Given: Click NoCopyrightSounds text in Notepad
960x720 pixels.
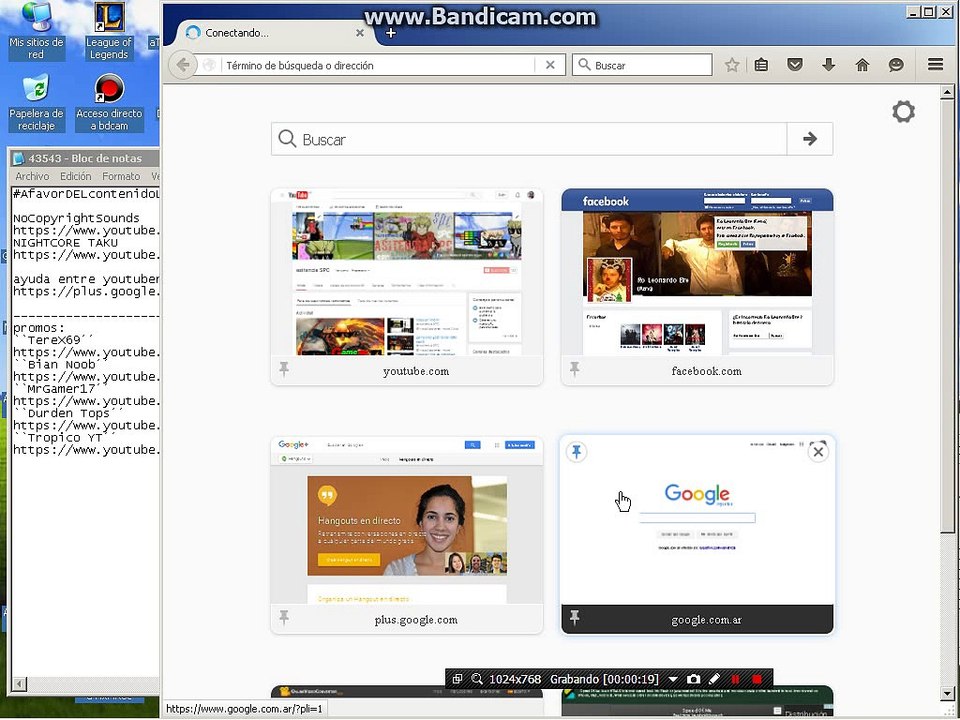Looking at the screenshot, I should (76, 218).
